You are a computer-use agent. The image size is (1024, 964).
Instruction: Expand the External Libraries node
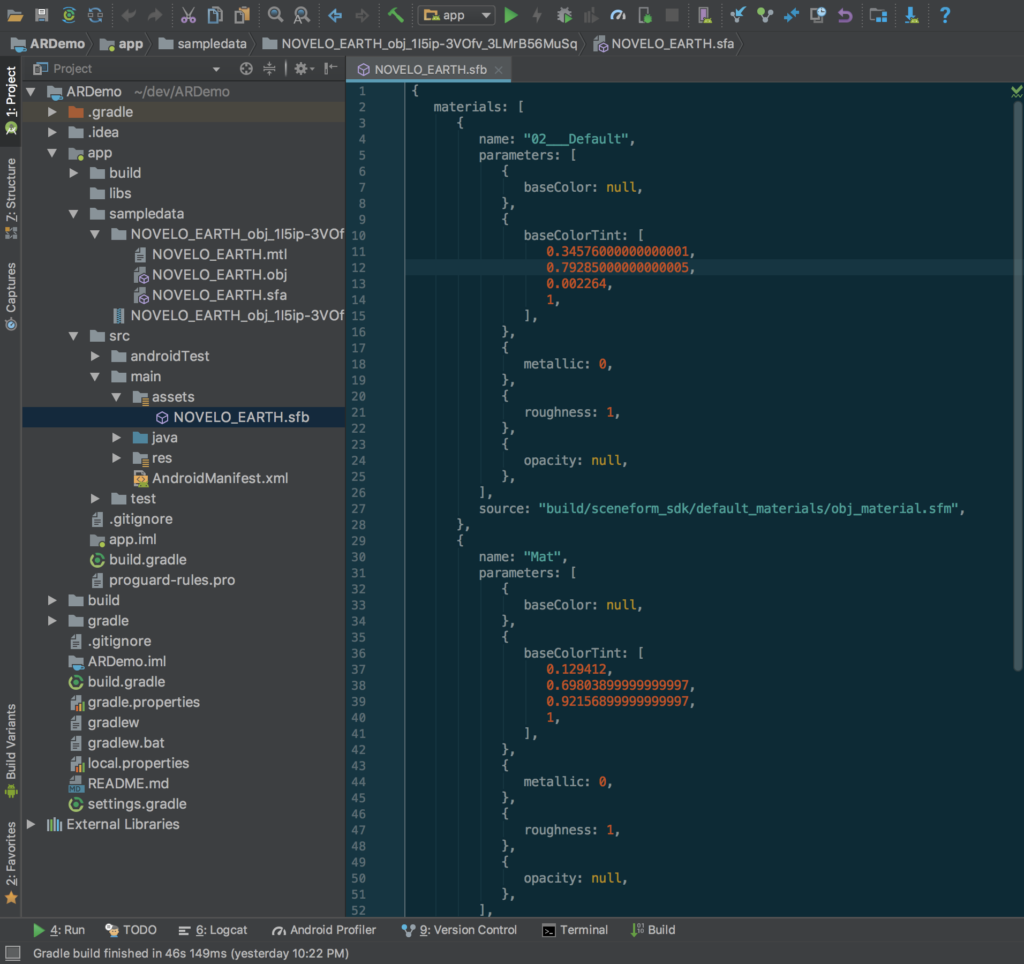point(31,825)
